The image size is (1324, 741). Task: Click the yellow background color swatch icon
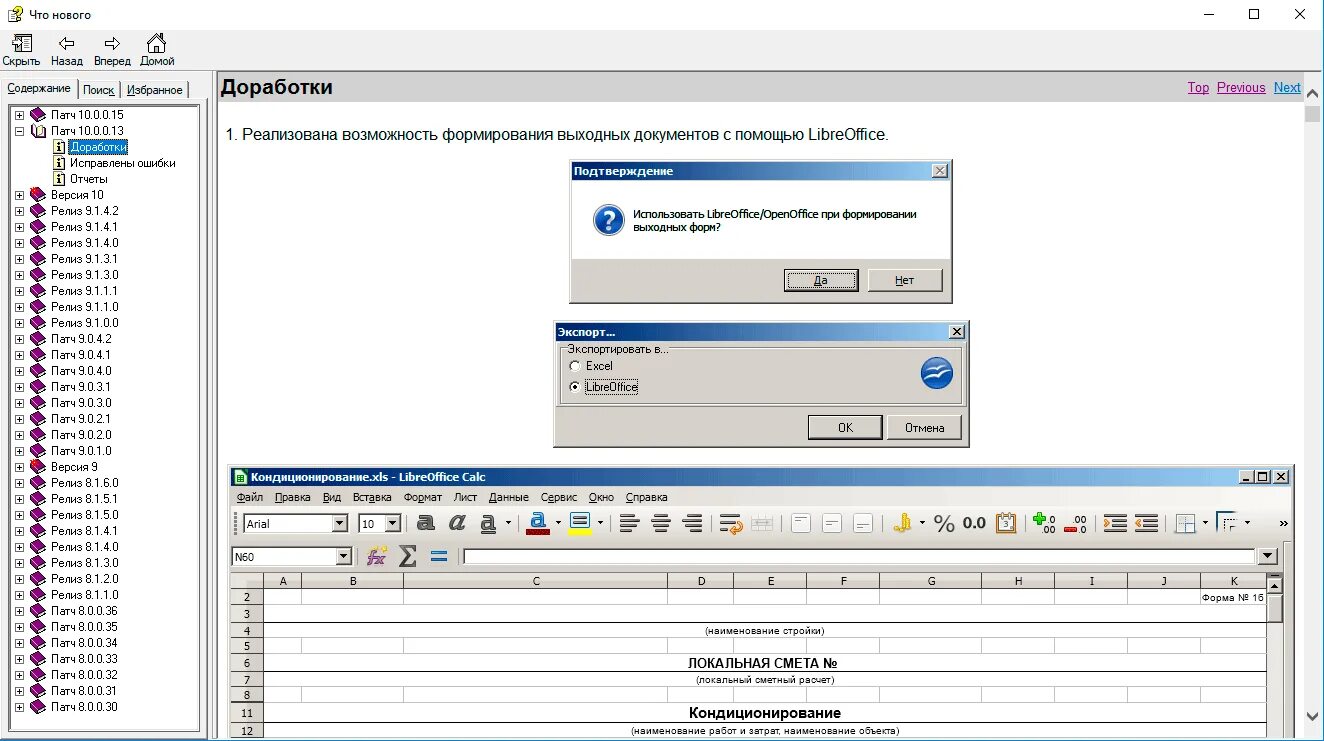coord(580,523)
